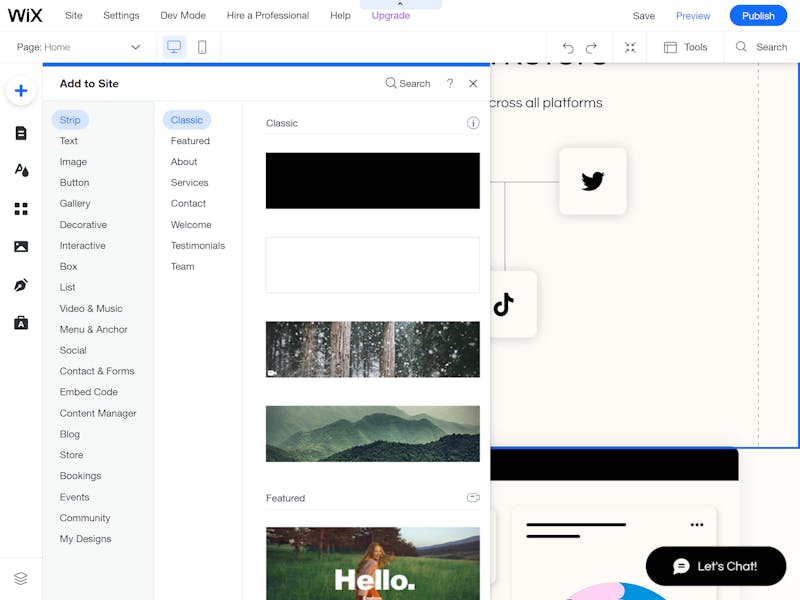This screenshot has width=800, height=600.
Task: Select the Button category
Action: click(74, 183)
